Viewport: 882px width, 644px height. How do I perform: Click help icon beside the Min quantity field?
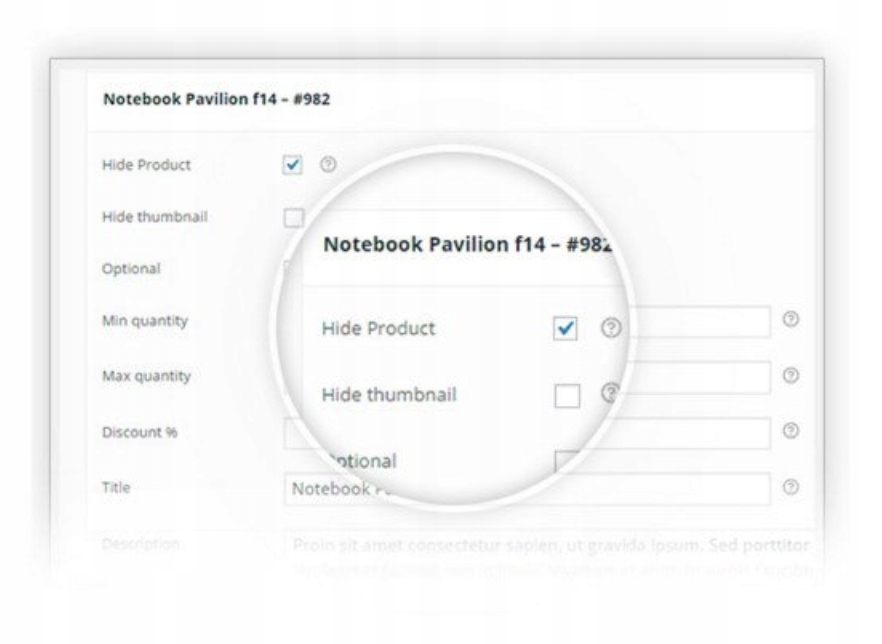tap(791, 320)
